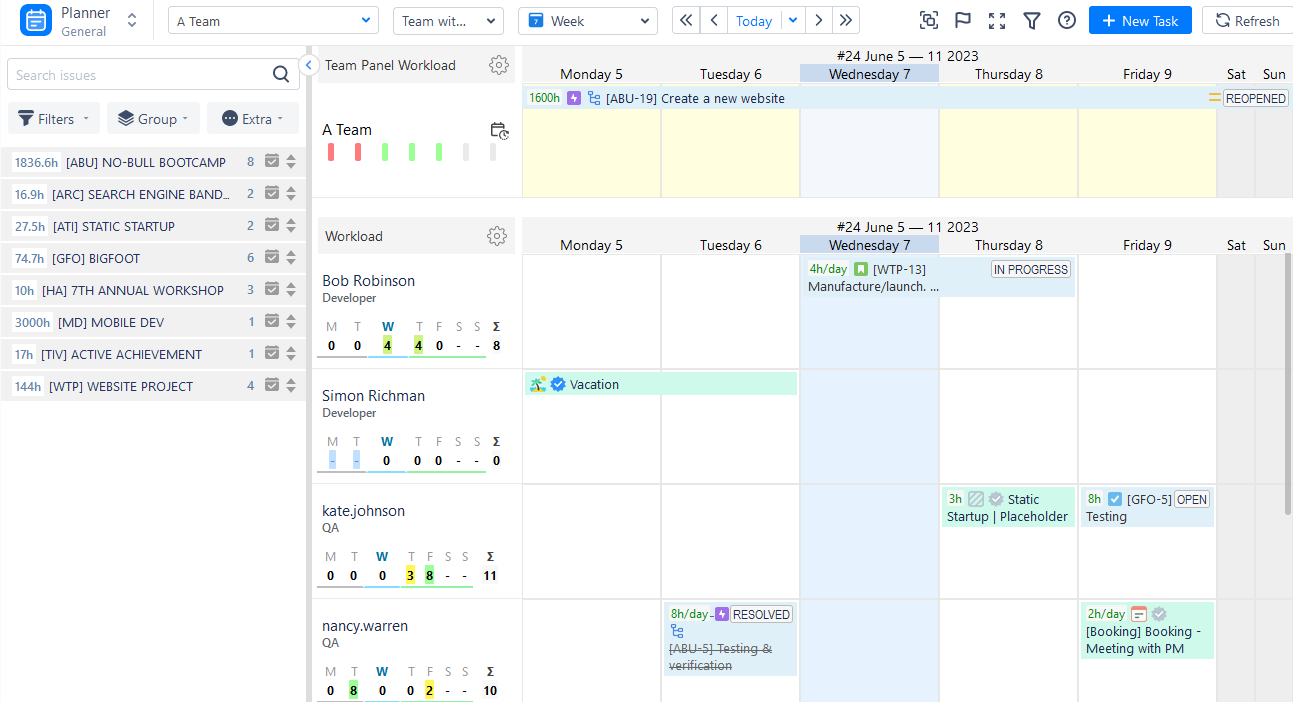The image size is (1293, 702).
Task: Open Workload section settings gear
Action: click(496, 236)
